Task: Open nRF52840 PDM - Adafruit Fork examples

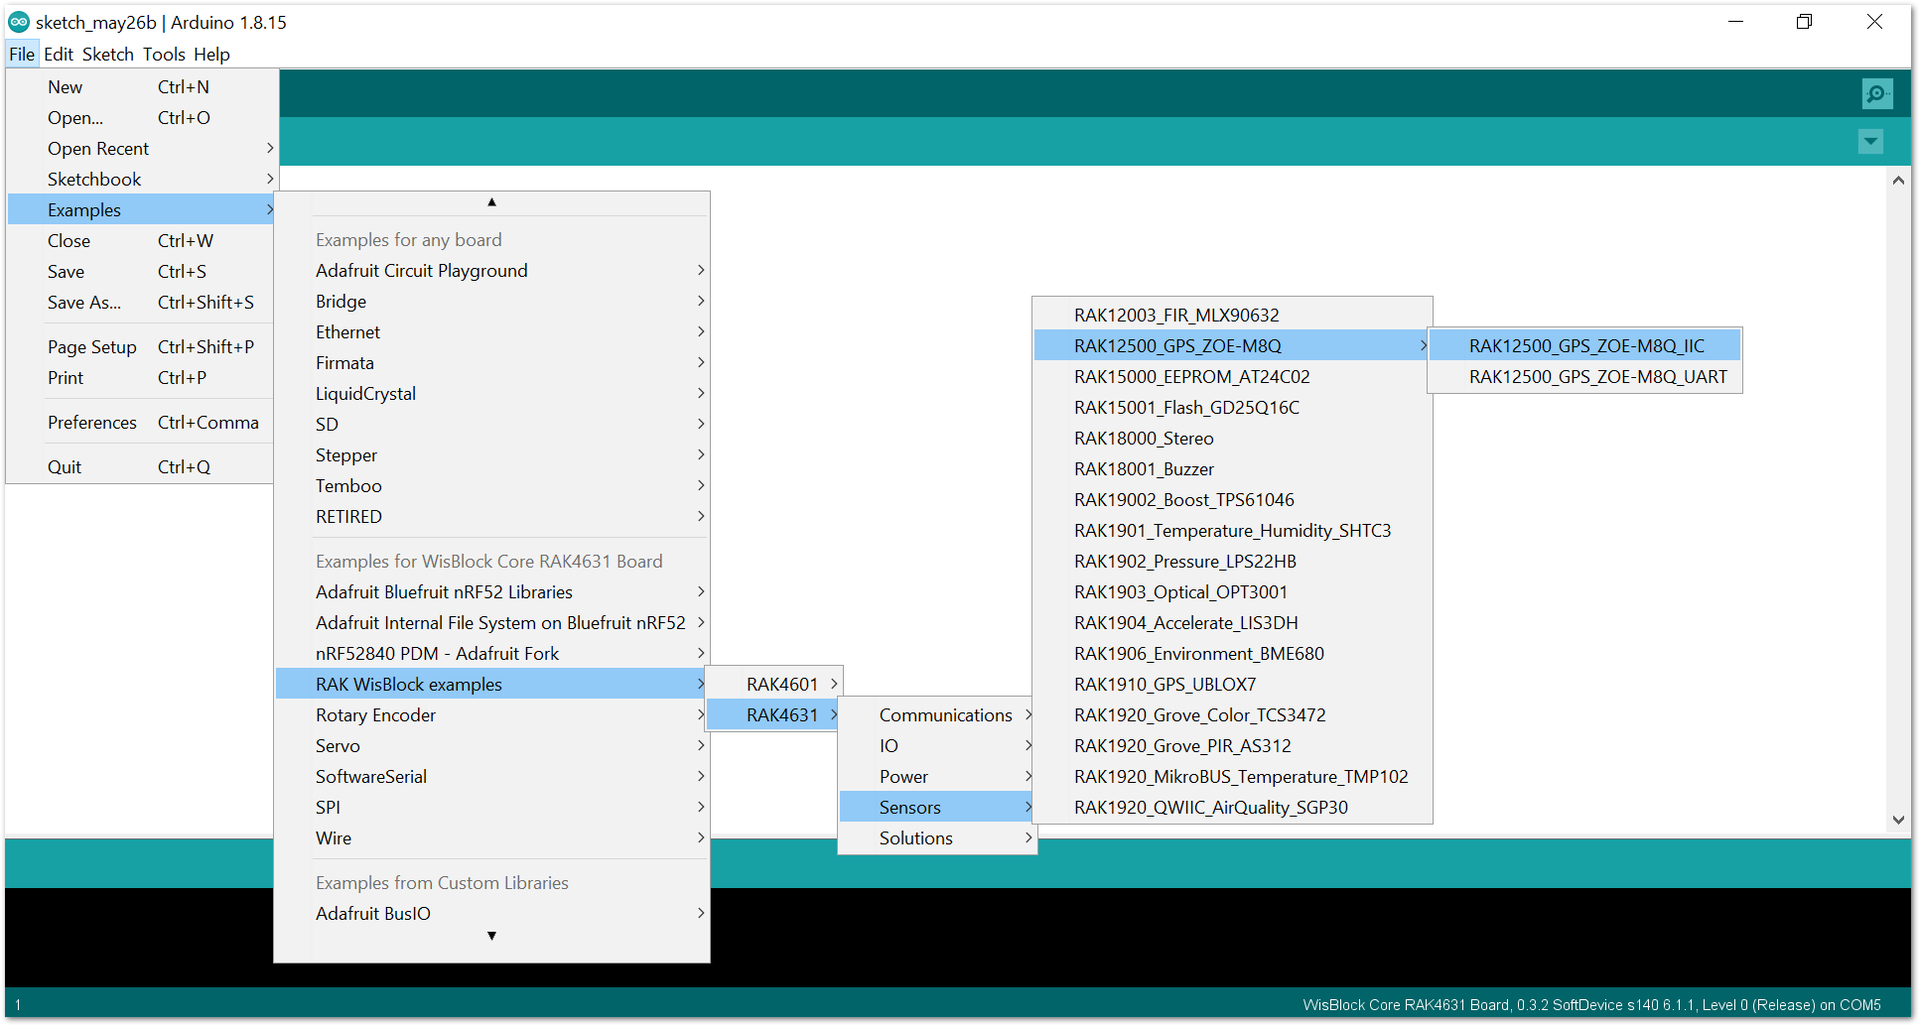Action: [492, 654]
